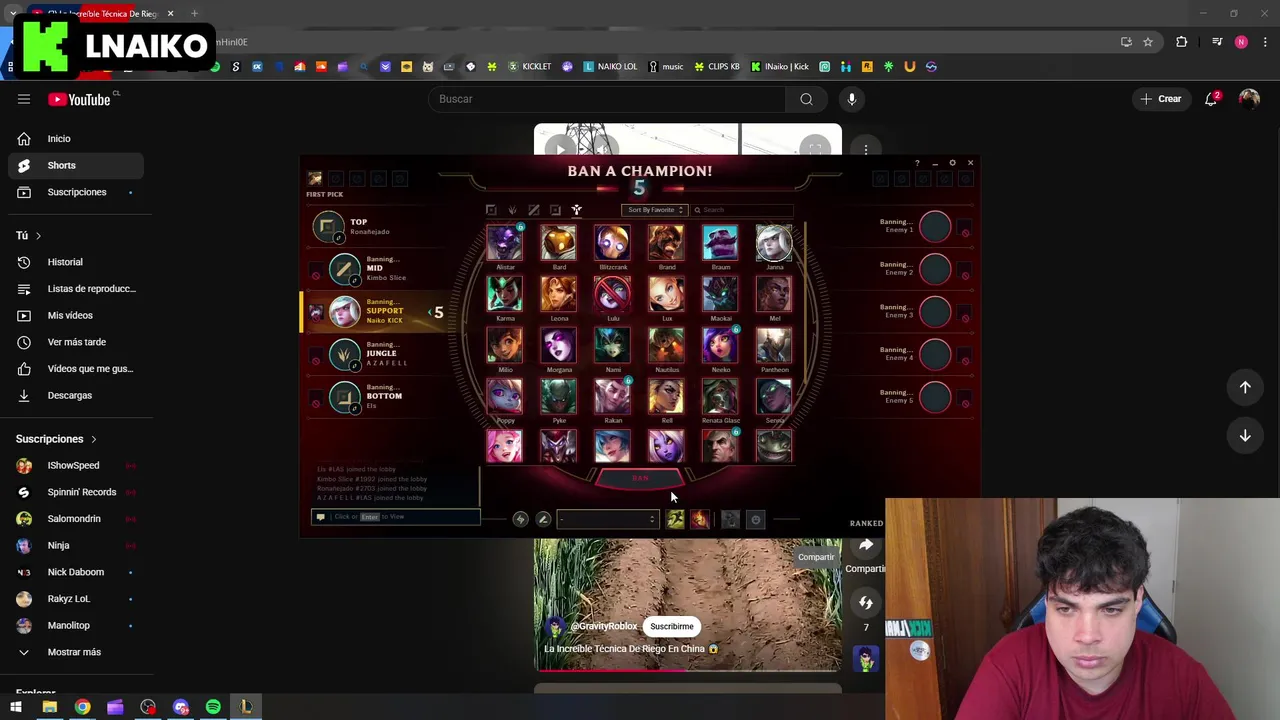Select the Lux champion portrait
The width and height of the screenshot is (1280, 720).
[667, 294]
